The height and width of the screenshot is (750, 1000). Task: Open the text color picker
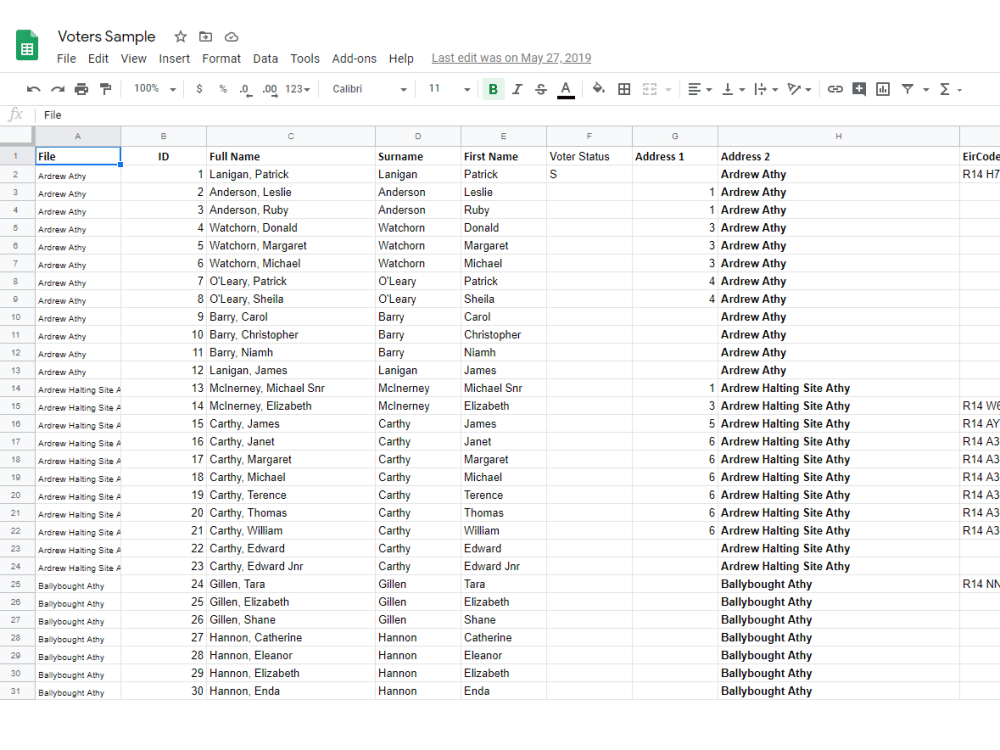click(566, 89)
